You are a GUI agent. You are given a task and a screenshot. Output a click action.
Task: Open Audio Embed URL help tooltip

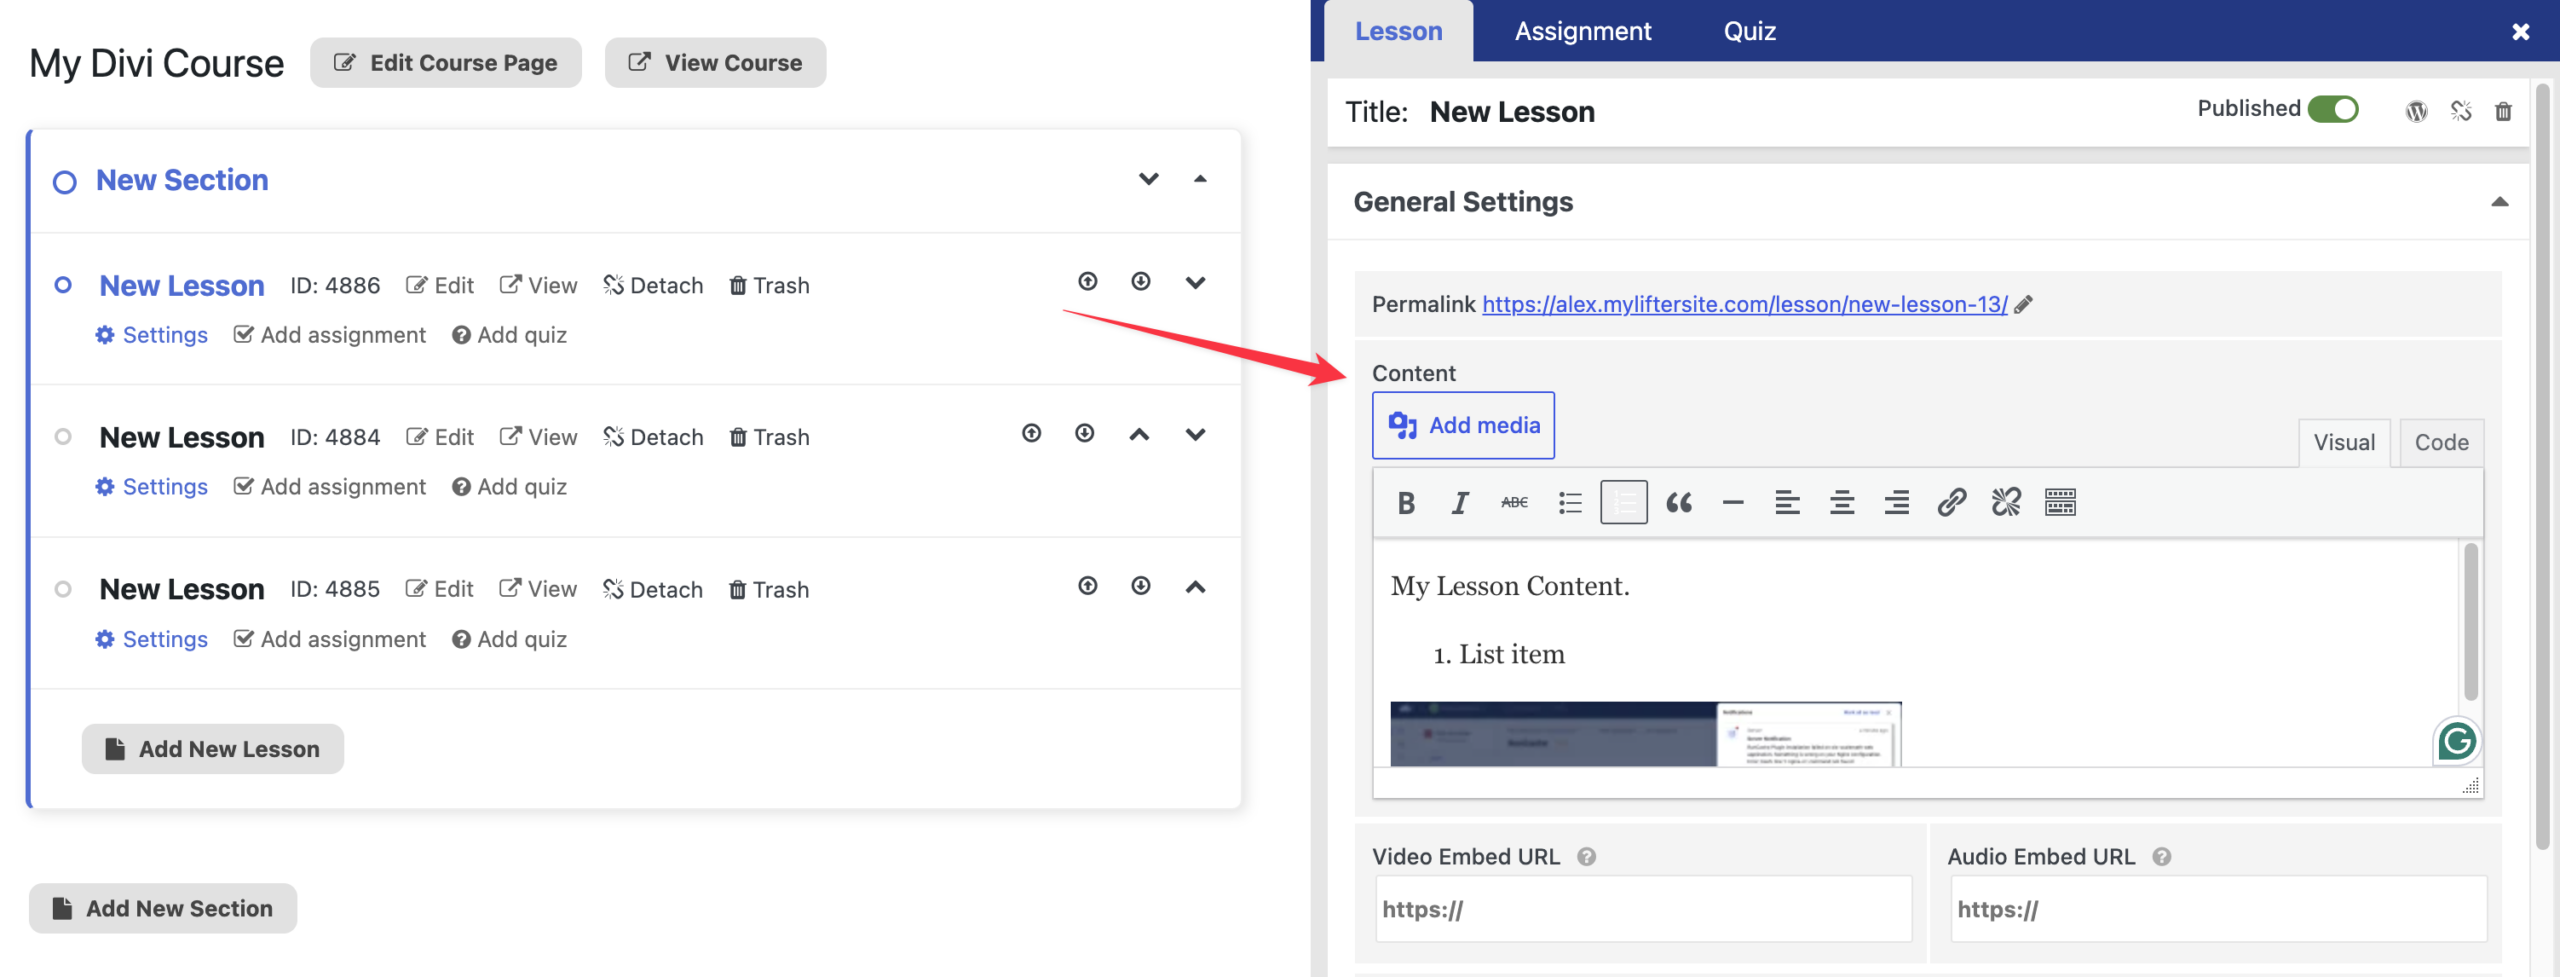pos(2161,857)
